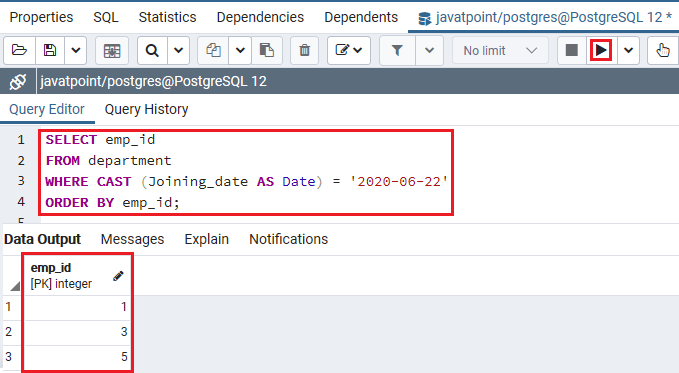Open the Statistics tab
The image size is (679, 373).
168,17
